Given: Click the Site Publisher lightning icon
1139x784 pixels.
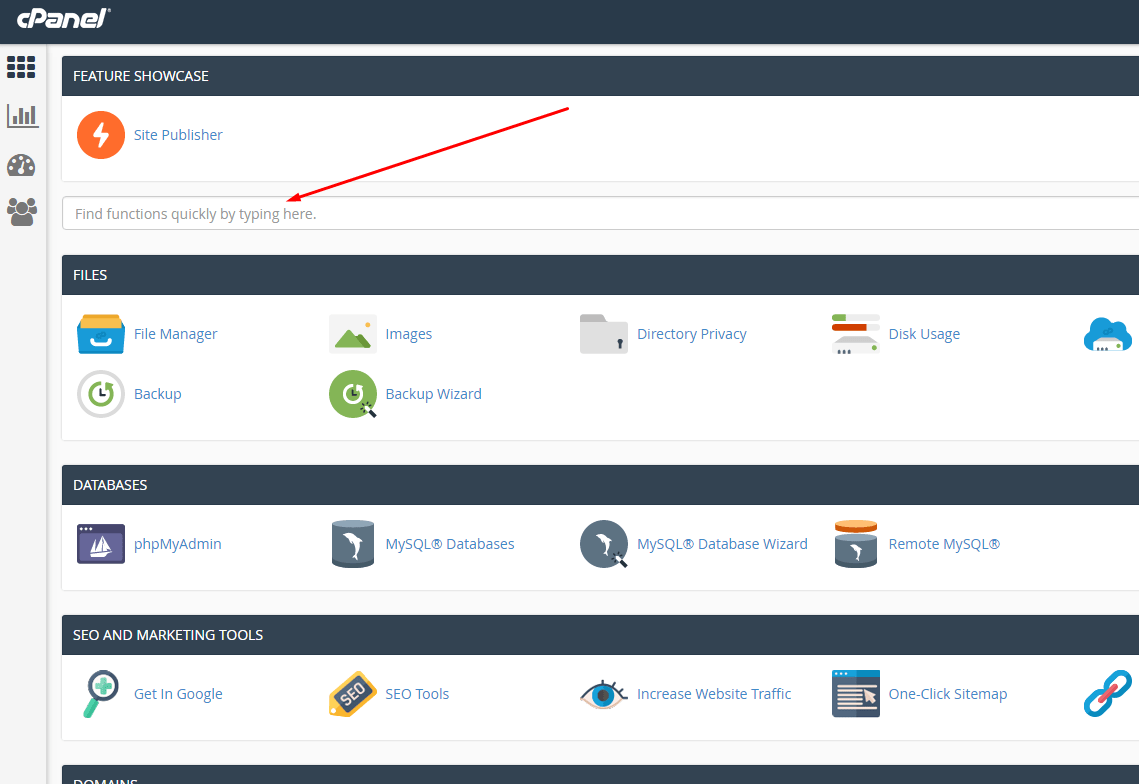Looking at the screenshot, I should (101, 135).
